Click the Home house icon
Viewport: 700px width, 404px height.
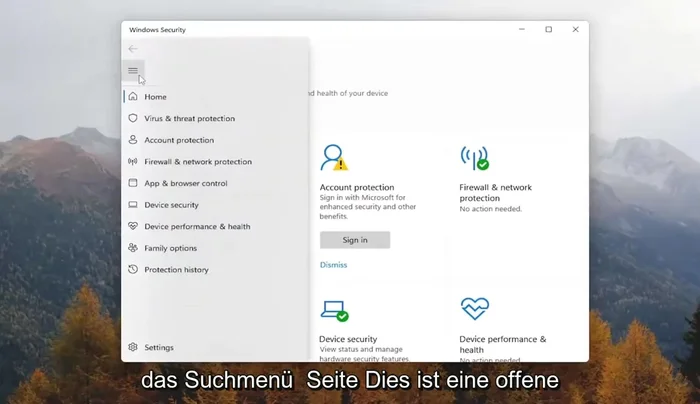pyautogui.click(x=133, y=96)
